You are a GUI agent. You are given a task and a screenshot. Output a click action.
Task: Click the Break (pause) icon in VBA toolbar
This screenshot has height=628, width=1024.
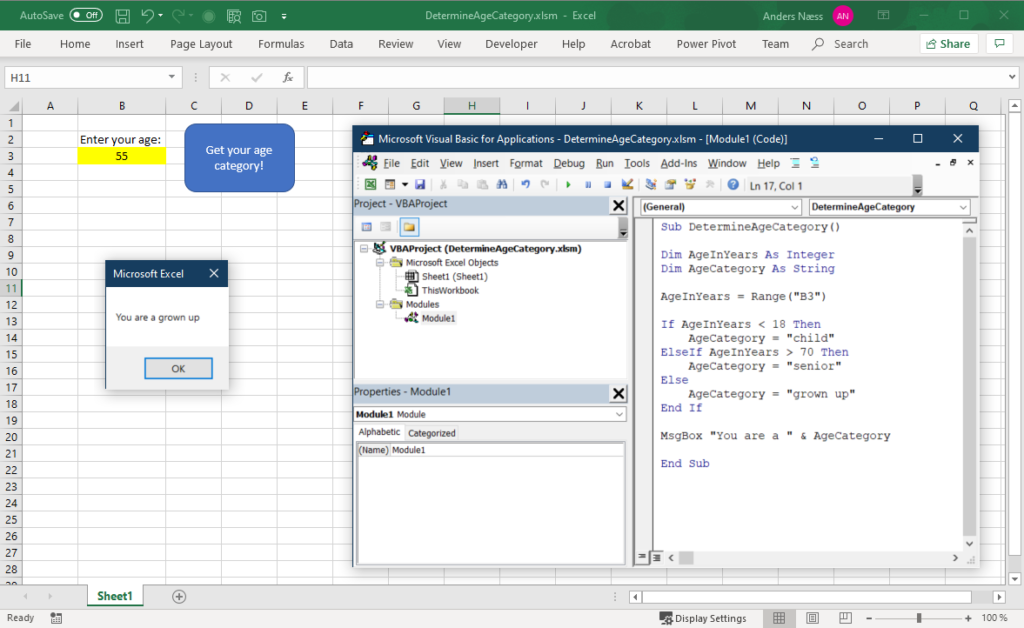(x=588, y=185)
